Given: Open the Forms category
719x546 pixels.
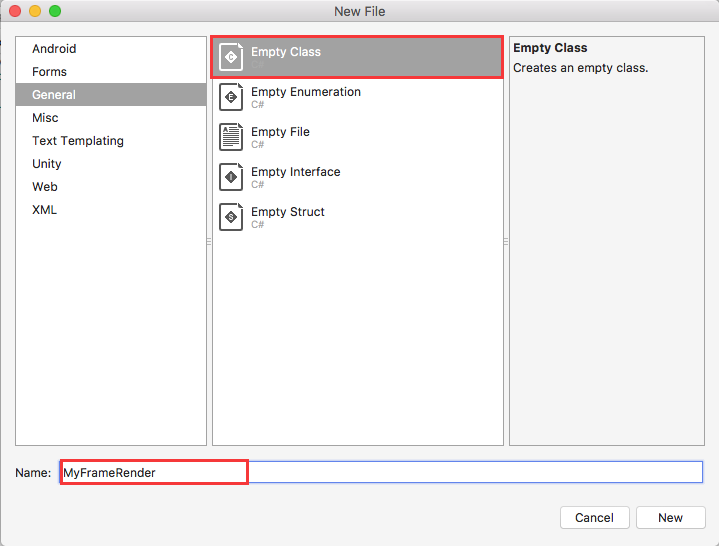Looking at the screenshot, I should pyautogui.click(x=50, y=72).
